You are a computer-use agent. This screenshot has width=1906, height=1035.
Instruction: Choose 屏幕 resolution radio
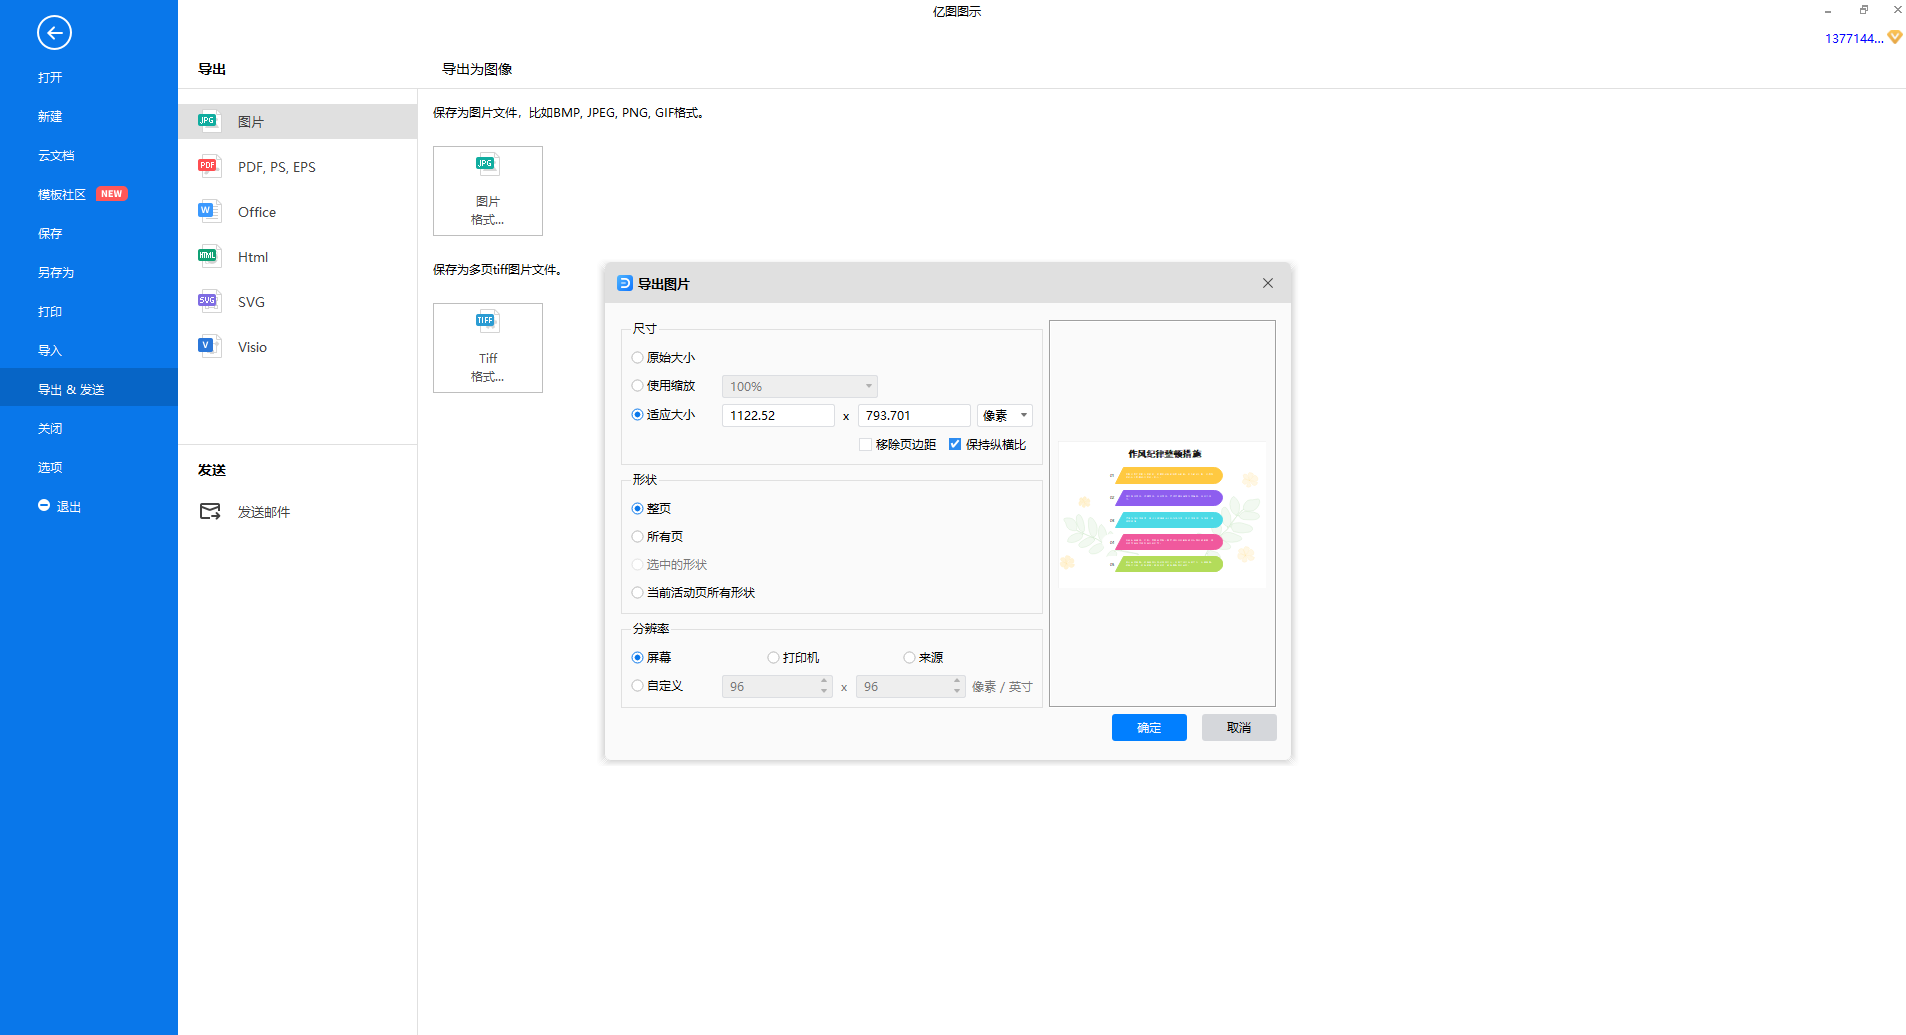tap(637, 657)
